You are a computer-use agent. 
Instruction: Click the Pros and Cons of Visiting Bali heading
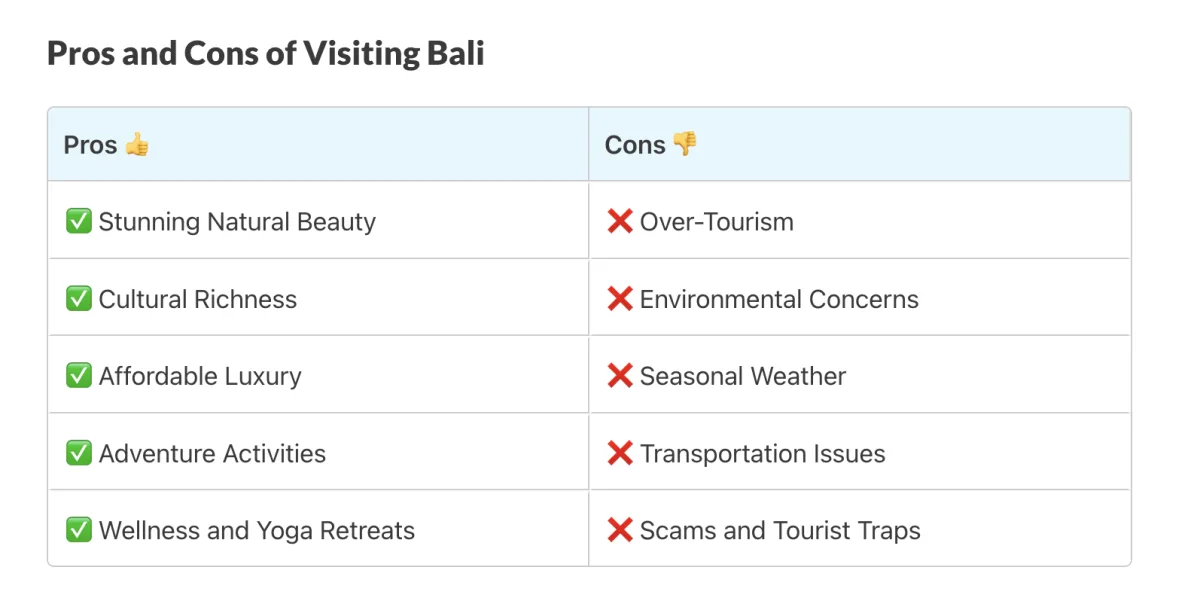click(x=266, y=53)
